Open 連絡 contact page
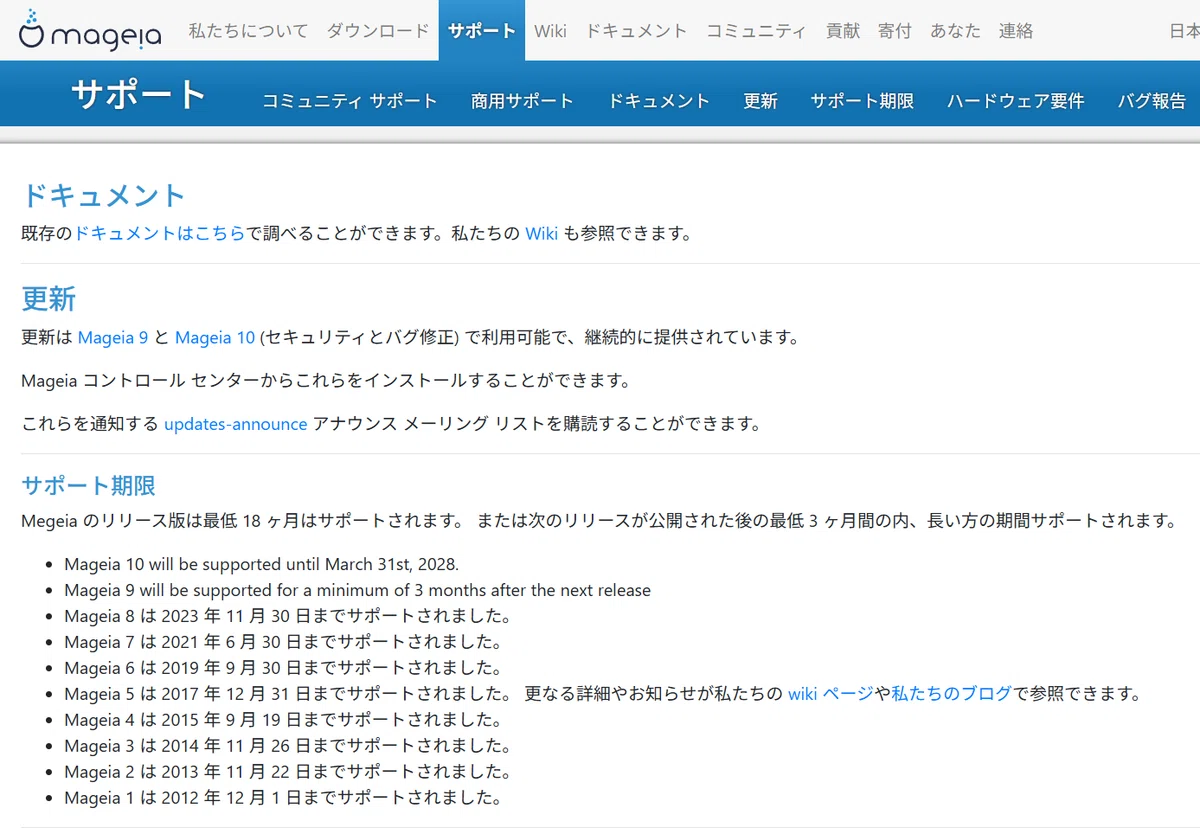The height and width of the screenshot is (840, 1200). click(1015, 31)
